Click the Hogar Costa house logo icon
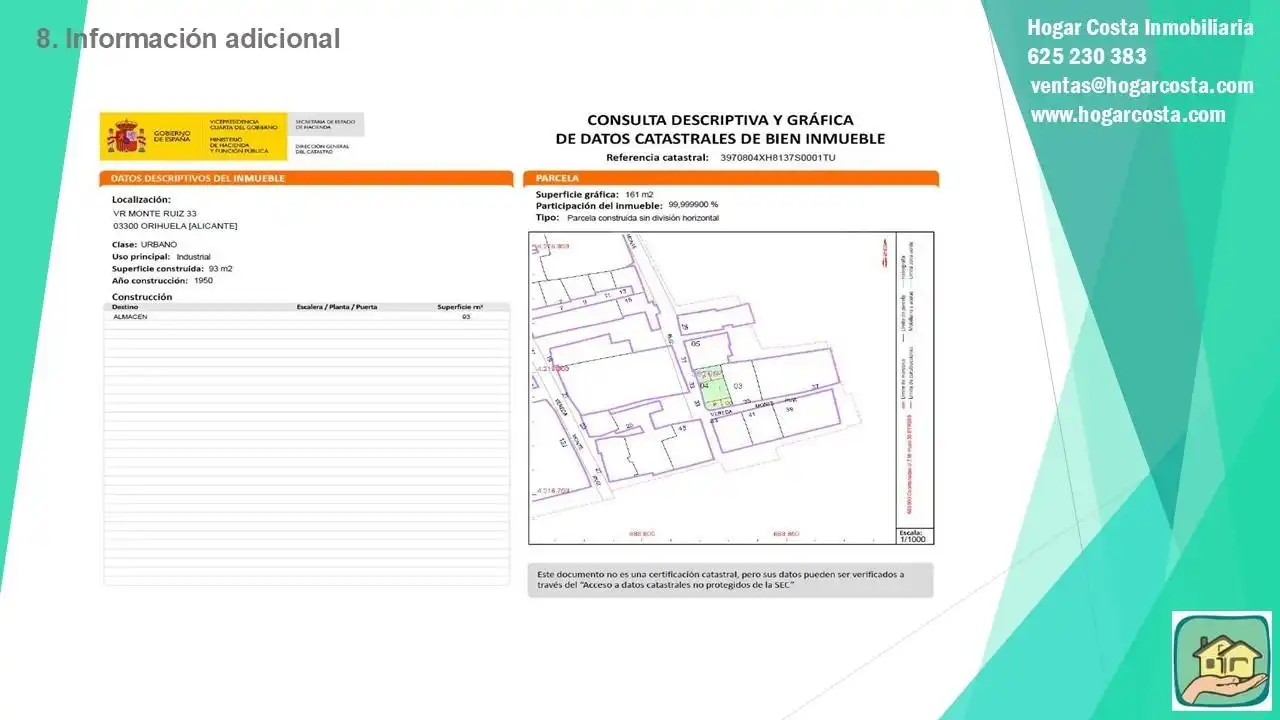Viewport: 1280px width, 720px height. pos(1221,661)
